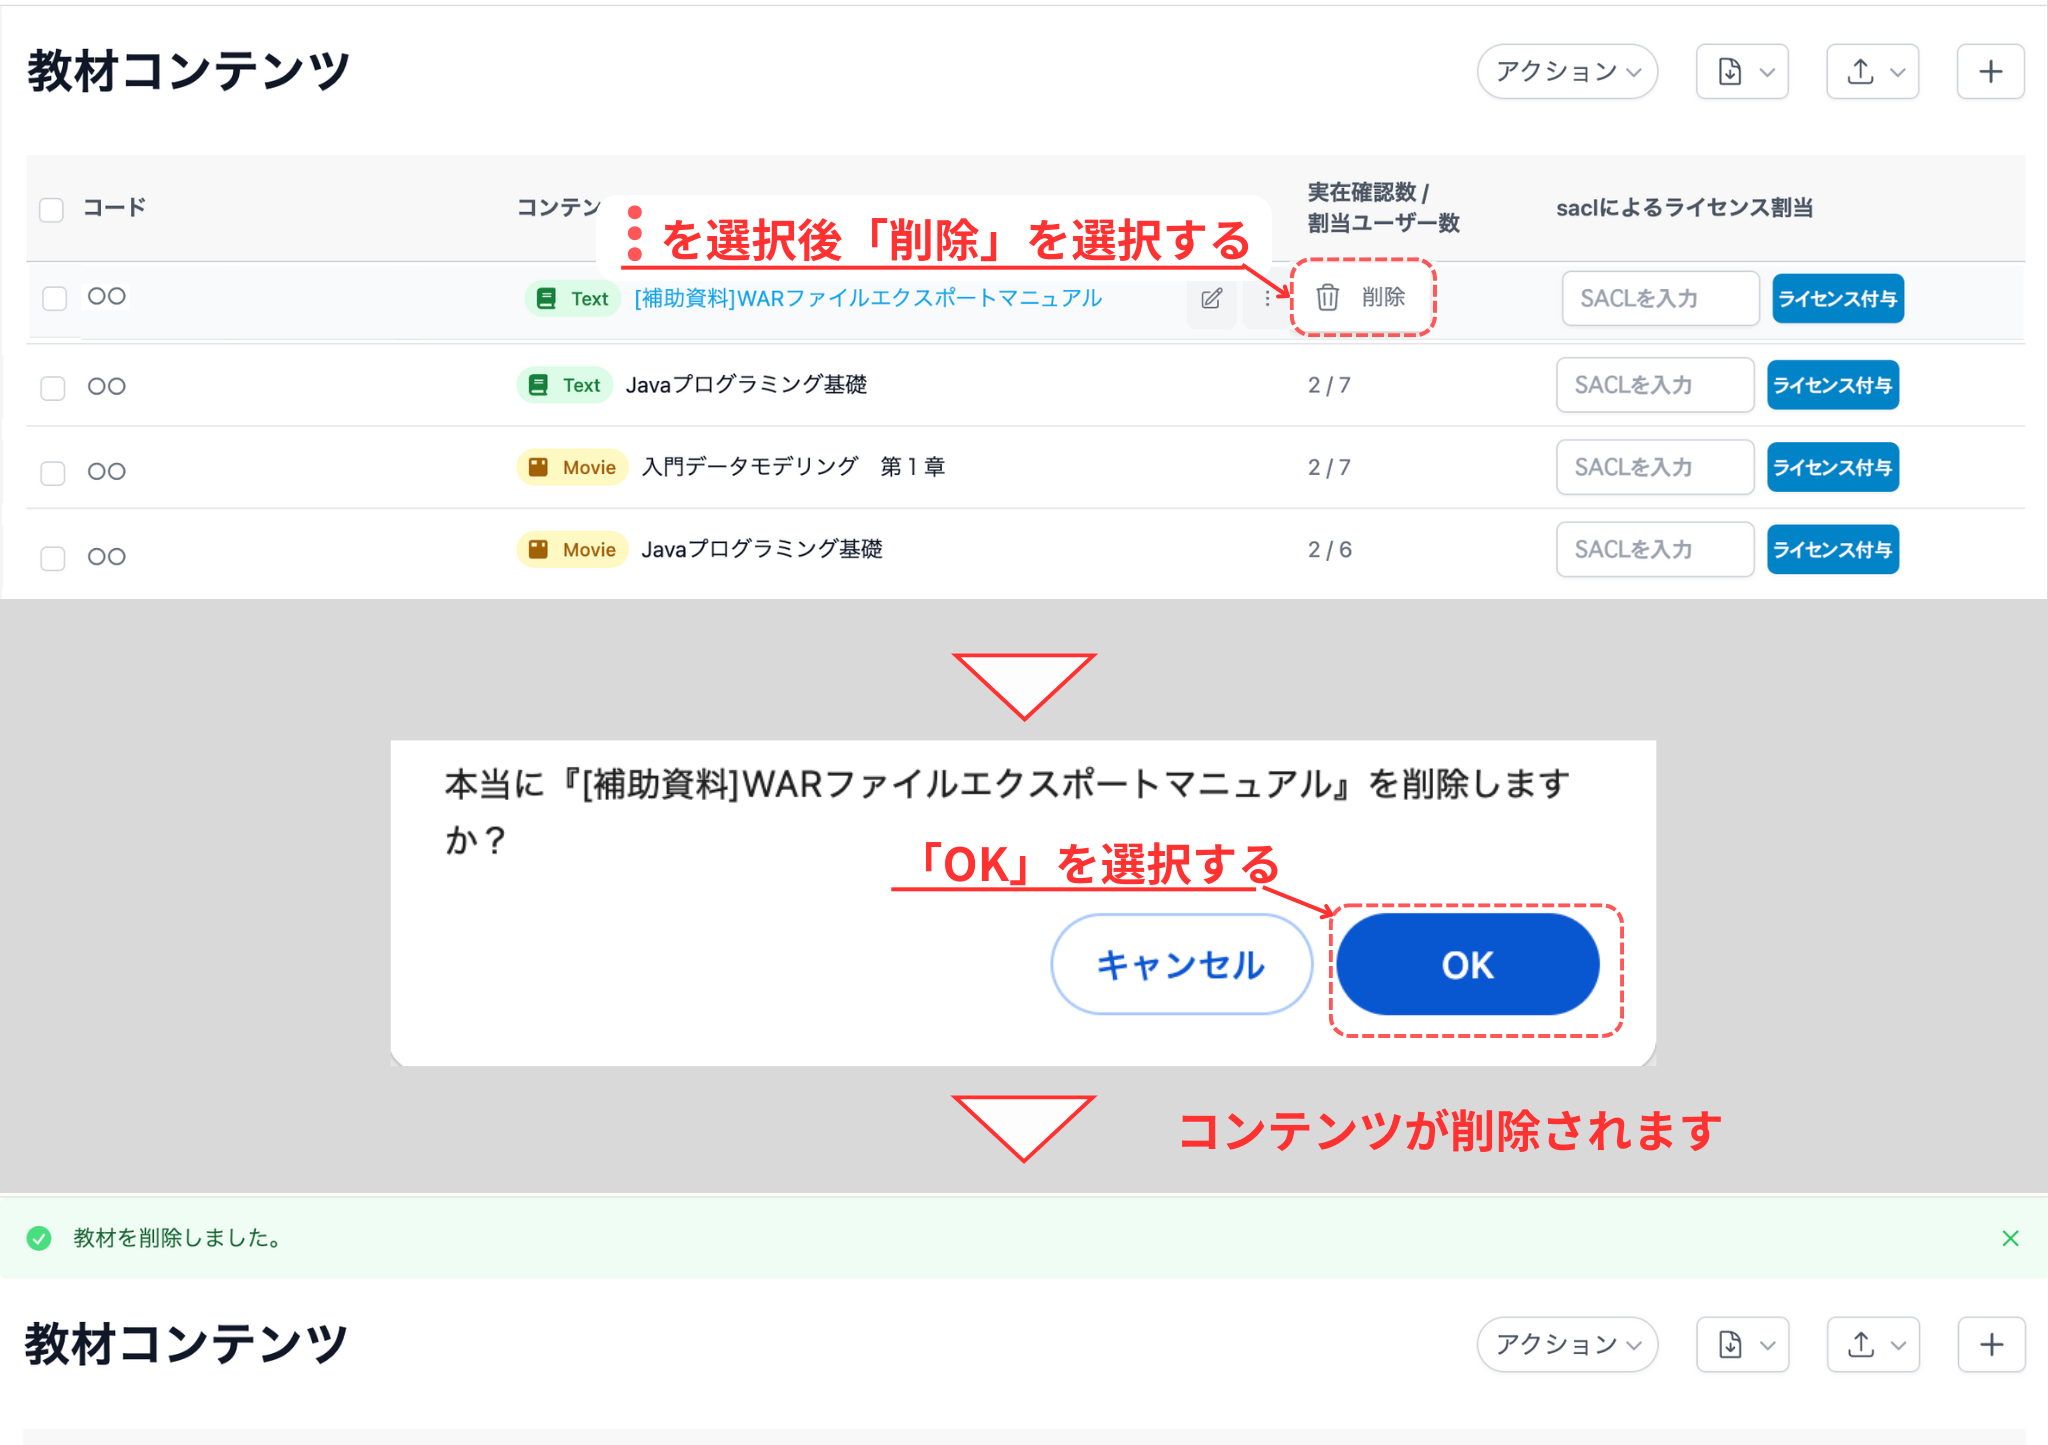Click the upload/export icon in the top toolbar
Image resolution: width=2048 pixels, height=1445 pixels.
click(1862, 71)
